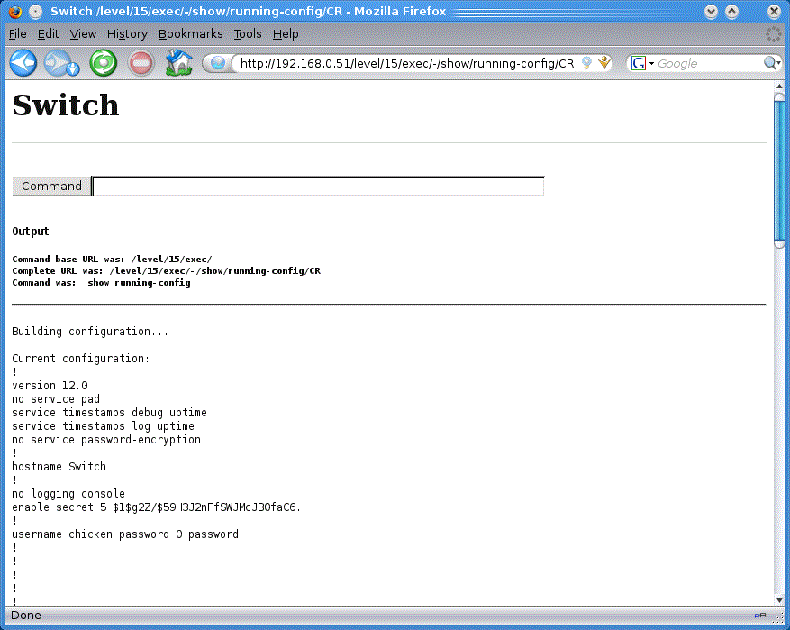Open the Tools menu
The height and width of the screenshot is (630, 790).
tap(247, 34)
